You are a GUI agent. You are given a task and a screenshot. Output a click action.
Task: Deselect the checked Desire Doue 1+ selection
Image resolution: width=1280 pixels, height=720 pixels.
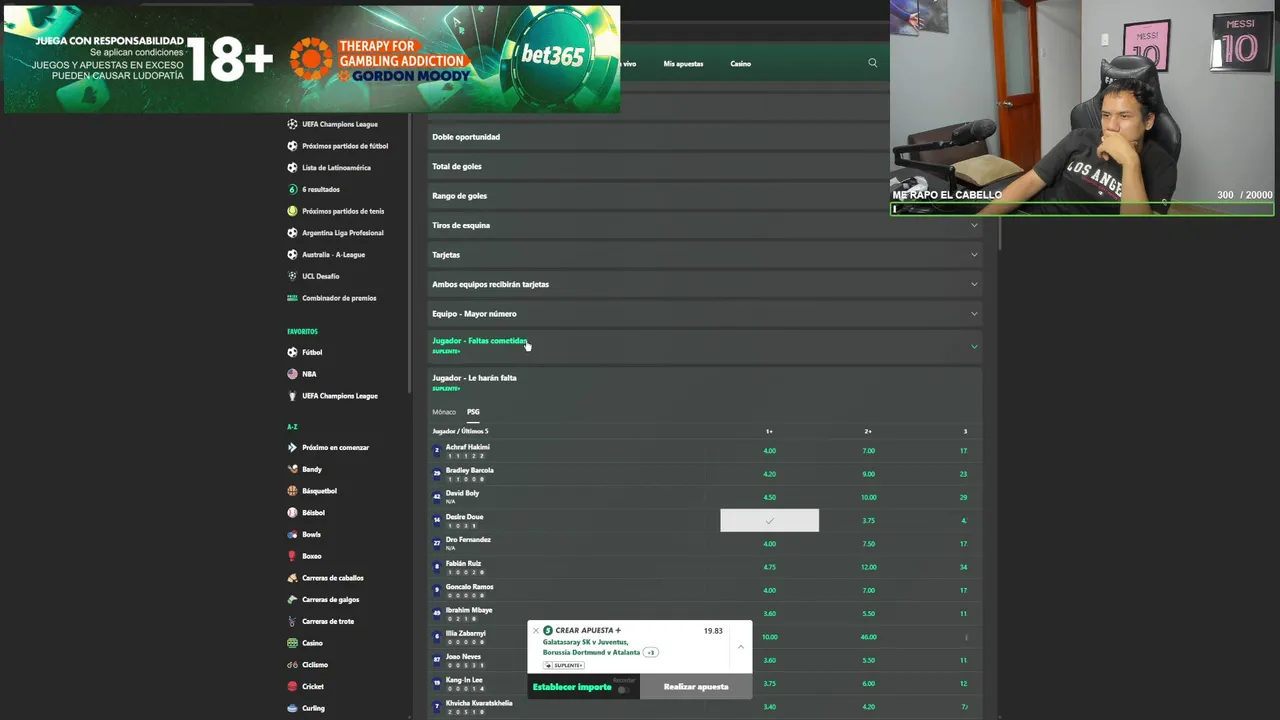click(x=769, y=520)
